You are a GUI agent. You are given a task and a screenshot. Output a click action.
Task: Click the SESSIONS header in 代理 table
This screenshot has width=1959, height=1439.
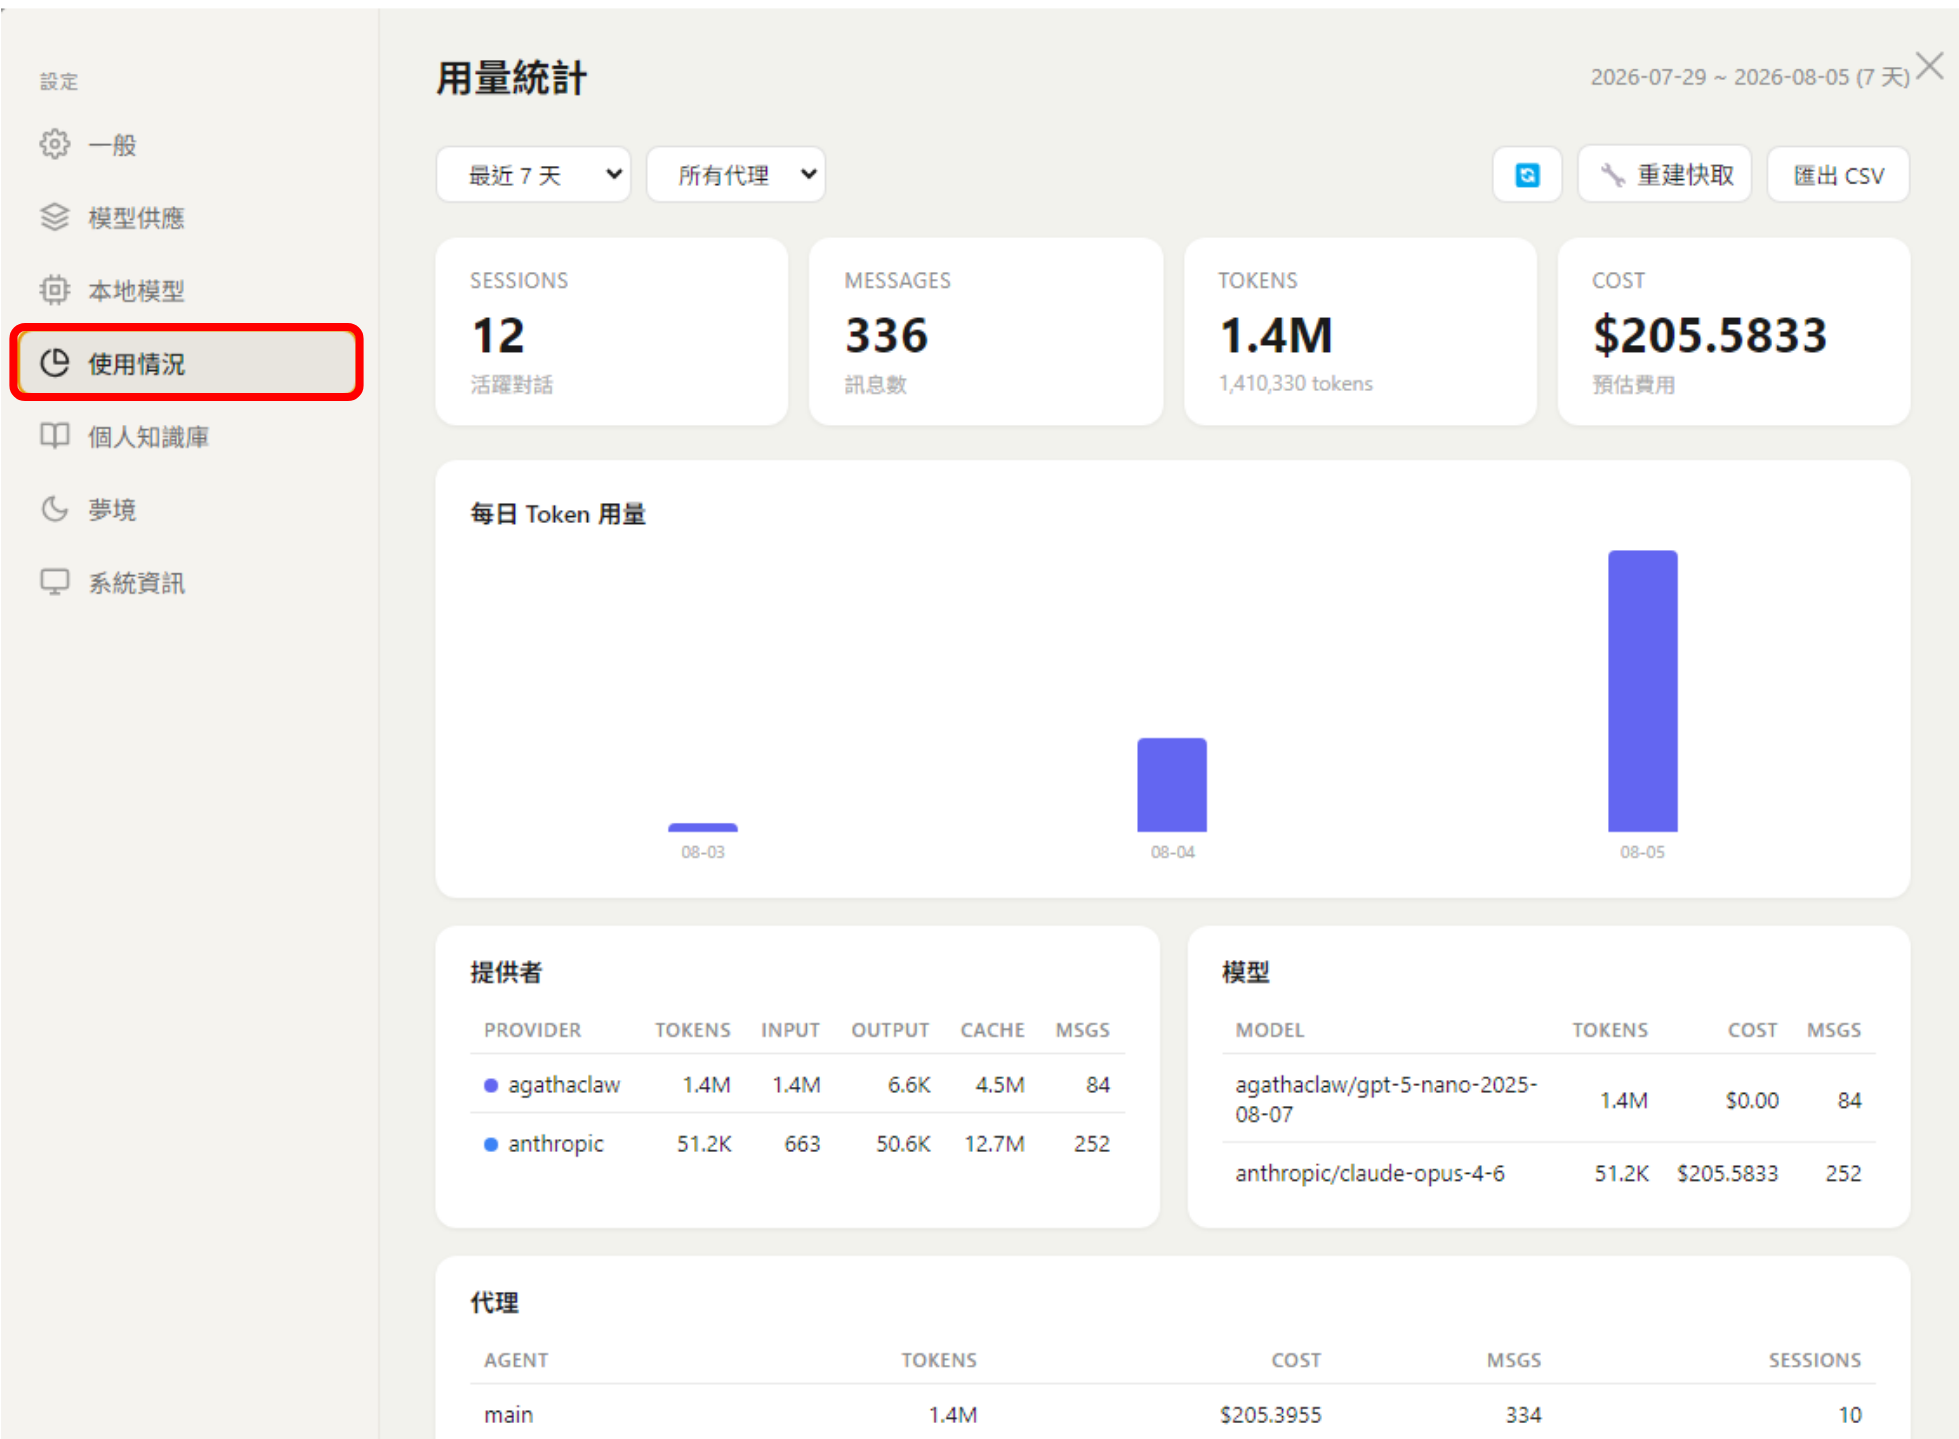[1815, 1360]
